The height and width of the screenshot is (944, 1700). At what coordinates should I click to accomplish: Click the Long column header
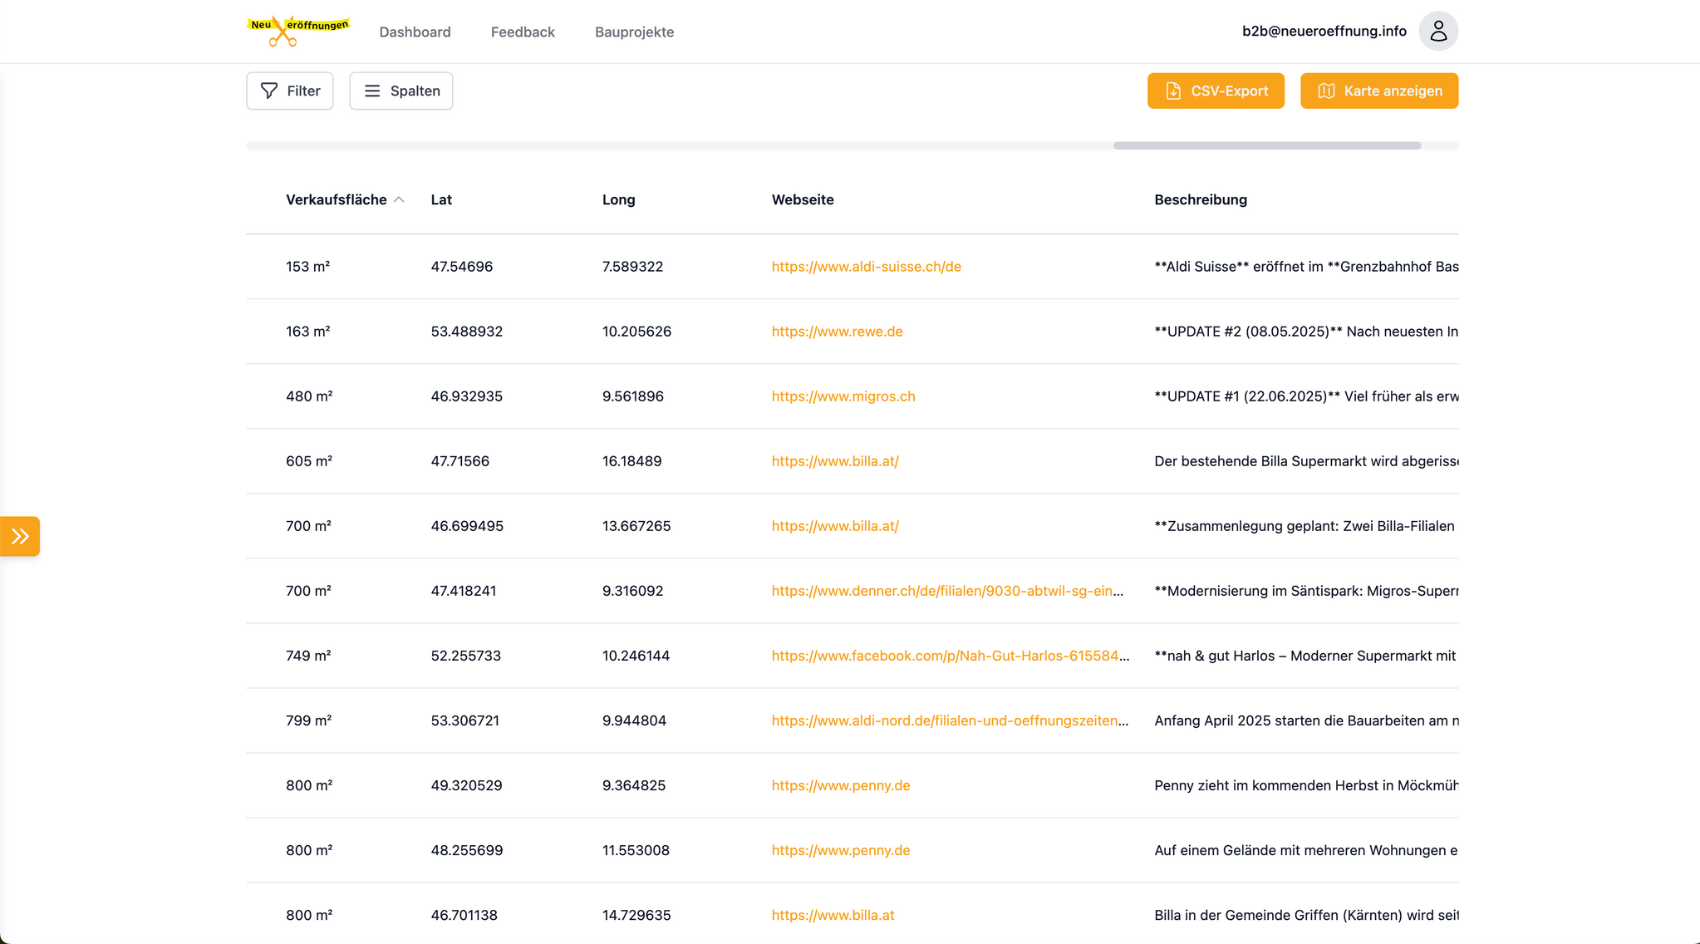pos(618,200)
